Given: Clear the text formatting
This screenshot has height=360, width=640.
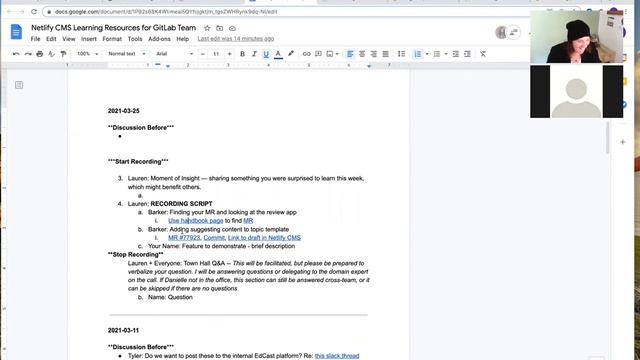Looking at the screenshot, I should [x=483, y=54].
